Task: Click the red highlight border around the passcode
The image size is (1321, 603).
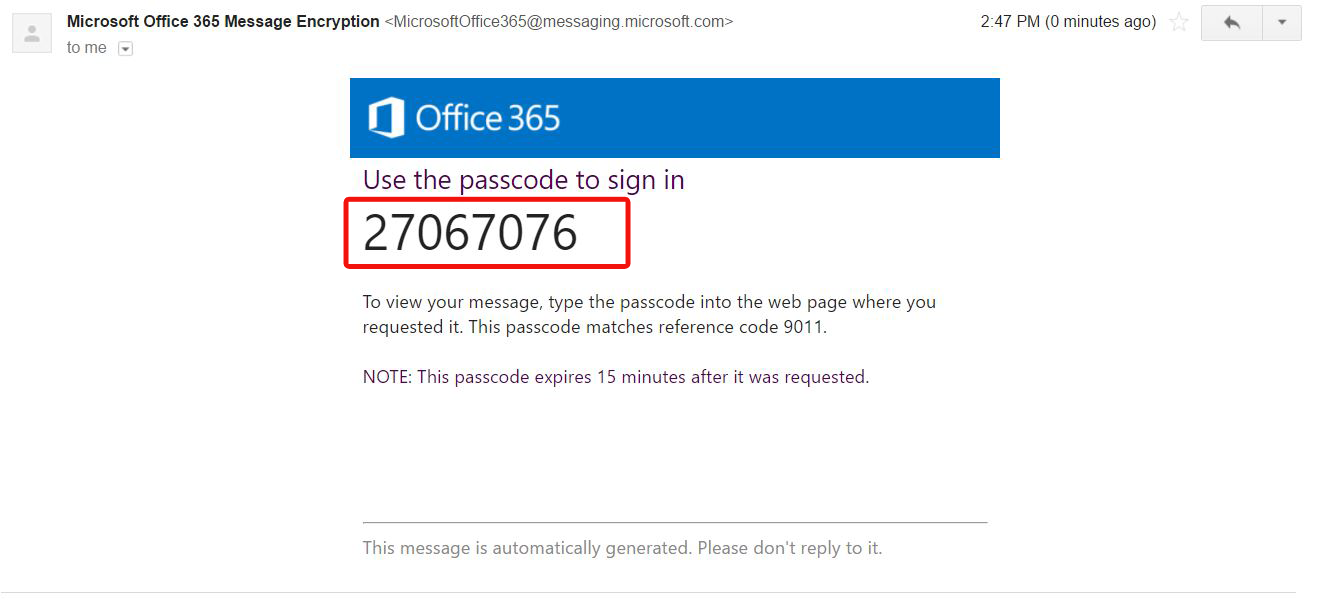Action: 628,233
